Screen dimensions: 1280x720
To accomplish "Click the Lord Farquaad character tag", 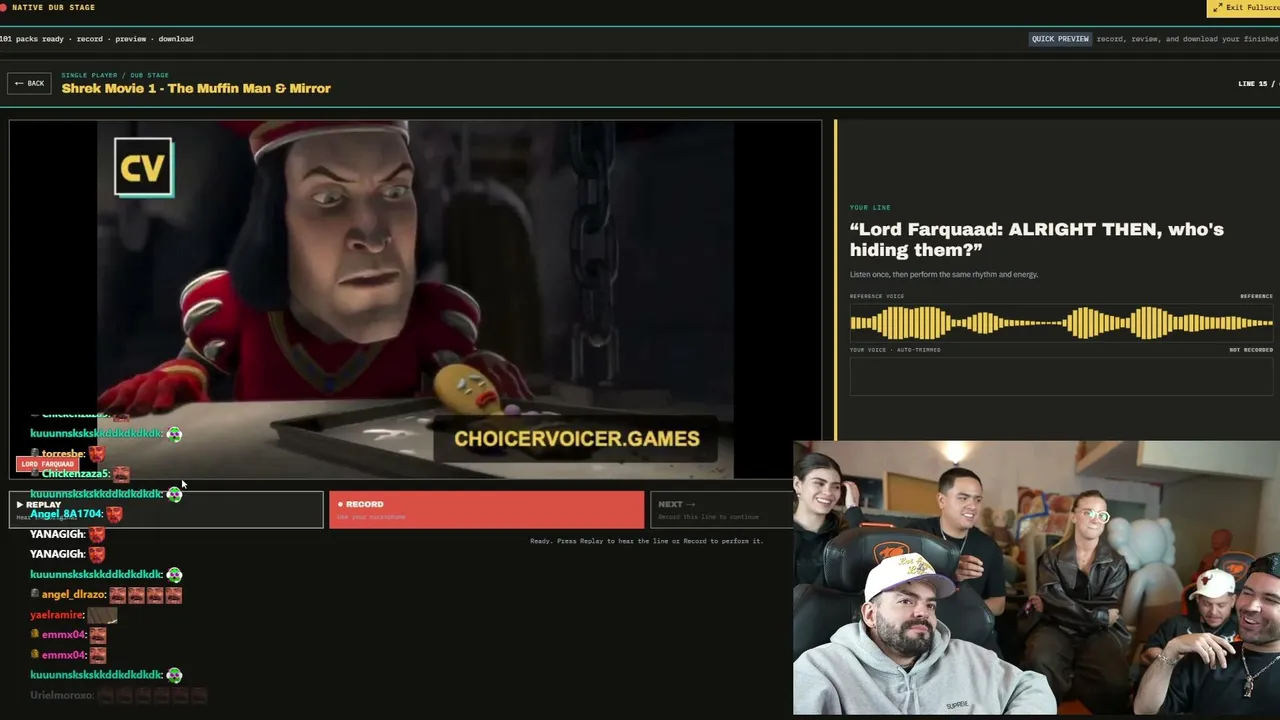I will [x=47, y=464].
